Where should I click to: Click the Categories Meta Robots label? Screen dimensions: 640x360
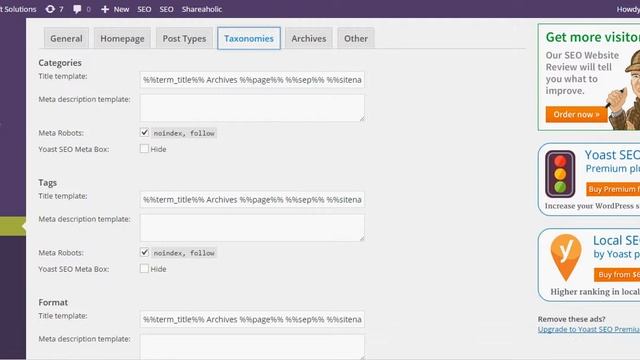click(61, 133)
